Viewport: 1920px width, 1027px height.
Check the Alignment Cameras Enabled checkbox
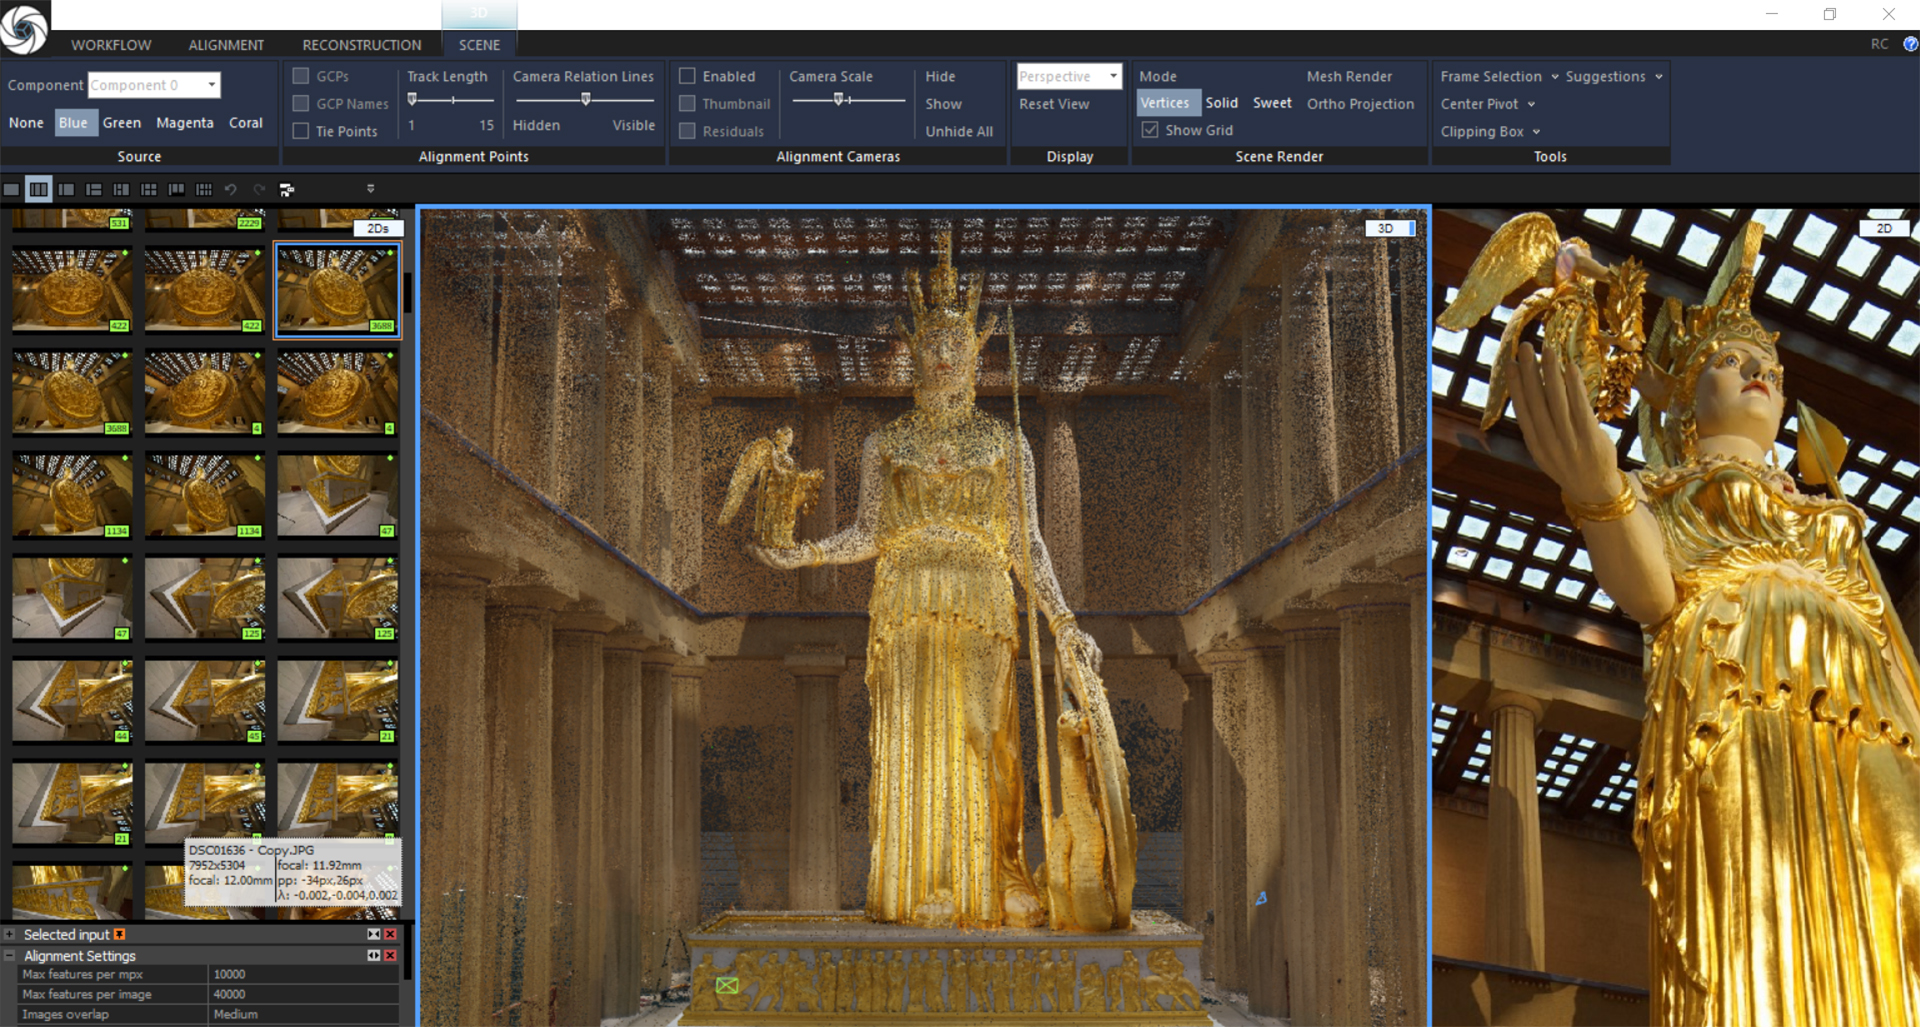coord(687,76)
